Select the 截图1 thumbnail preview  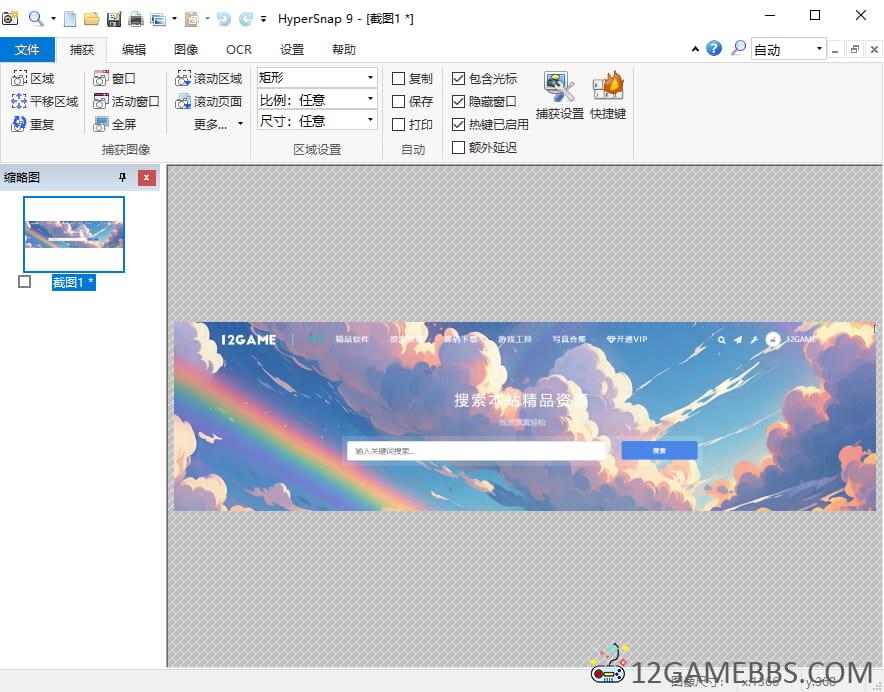(x=74, y=234)
